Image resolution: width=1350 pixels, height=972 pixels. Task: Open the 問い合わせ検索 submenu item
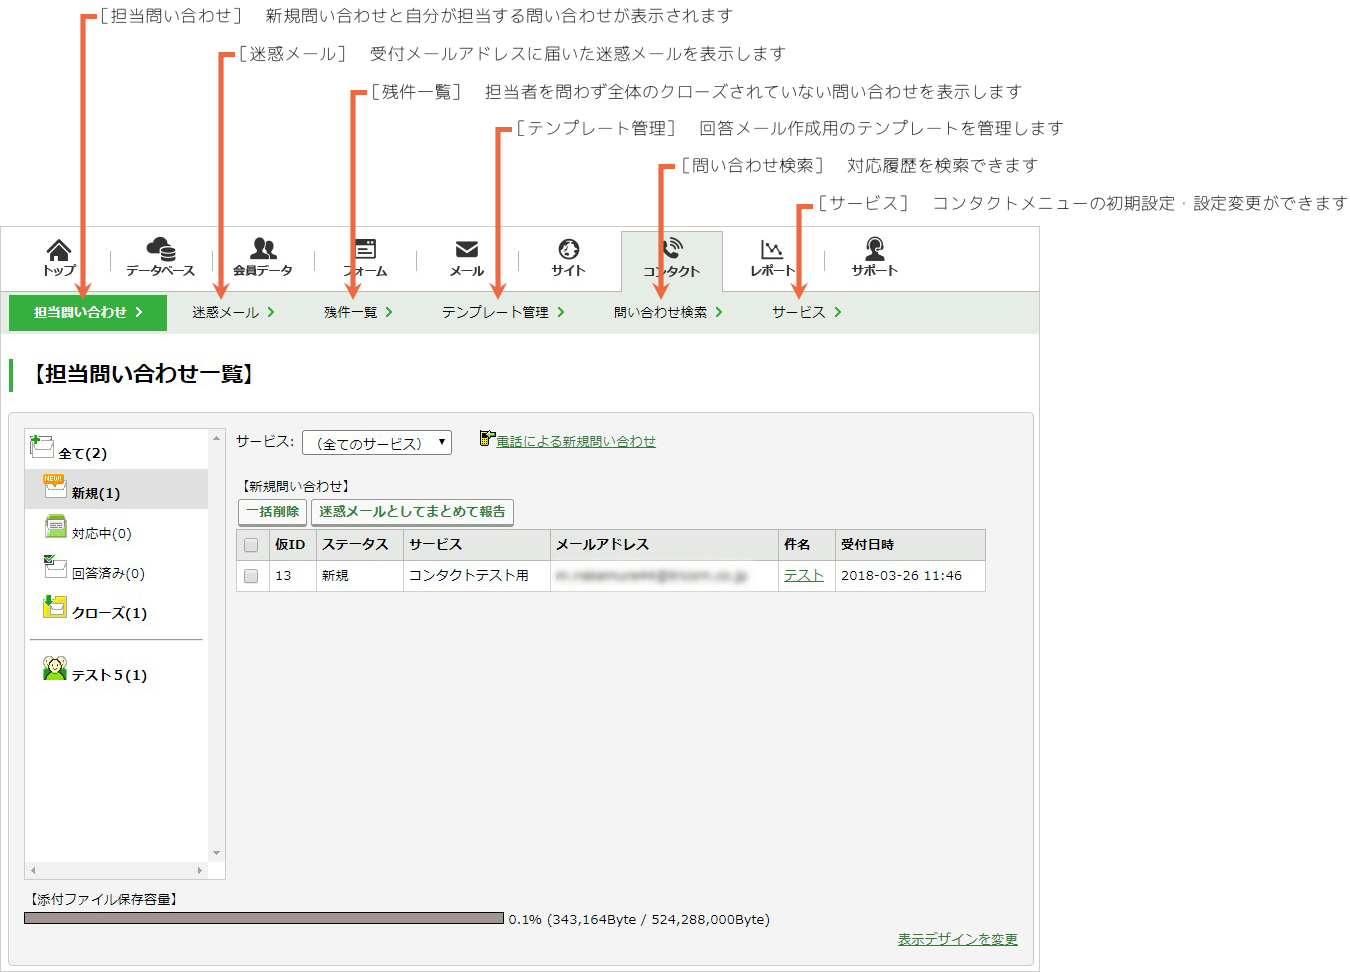(x=668, y=312)
